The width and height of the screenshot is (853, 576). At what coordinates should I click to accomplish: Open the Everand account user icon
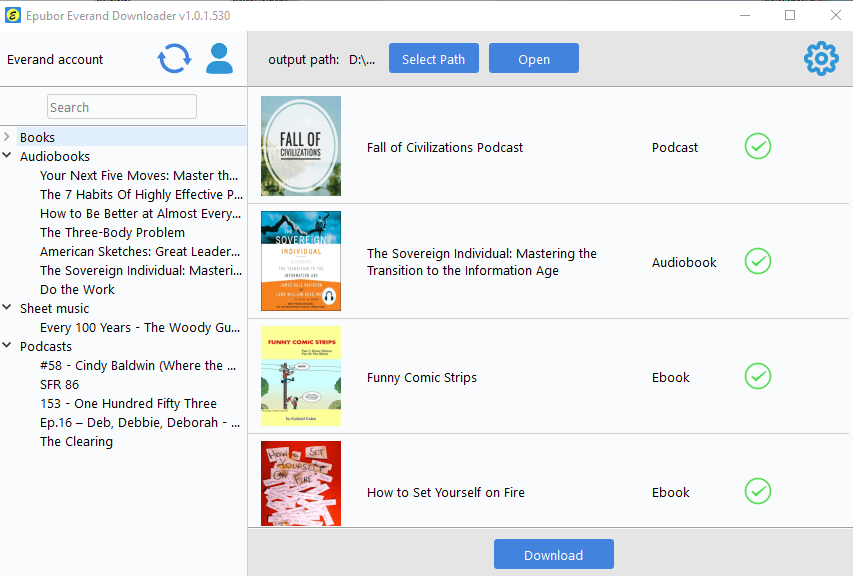point(219,59)
